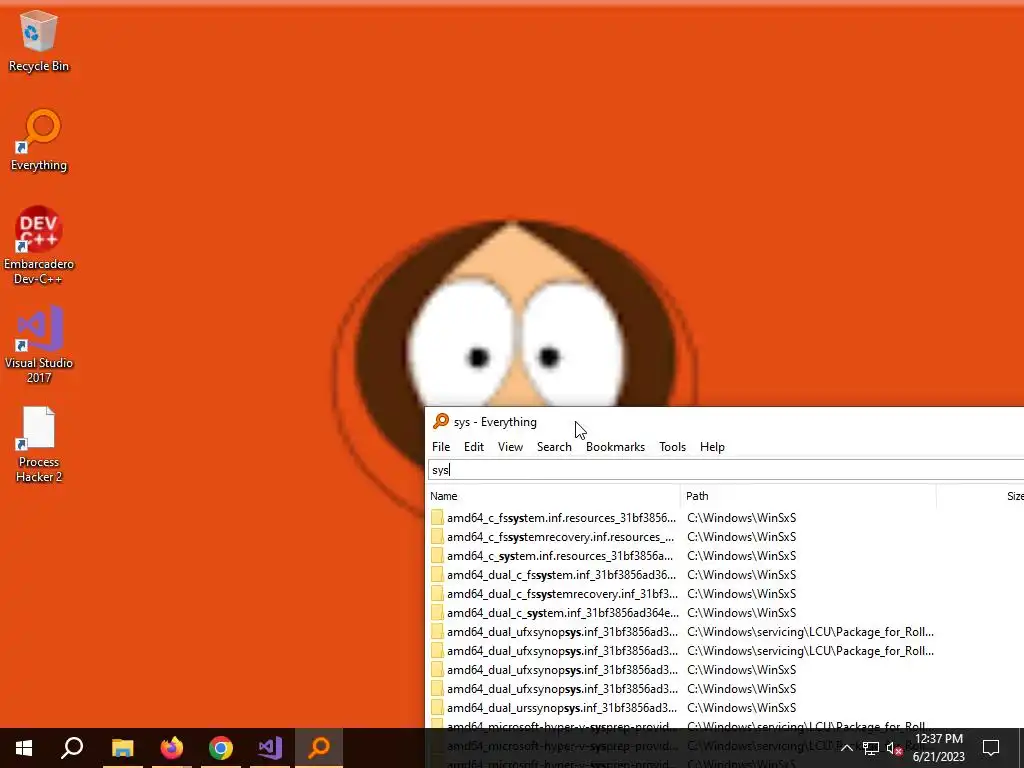
Task: Sort results by the Path column
Action: click(x=808, y=496)
